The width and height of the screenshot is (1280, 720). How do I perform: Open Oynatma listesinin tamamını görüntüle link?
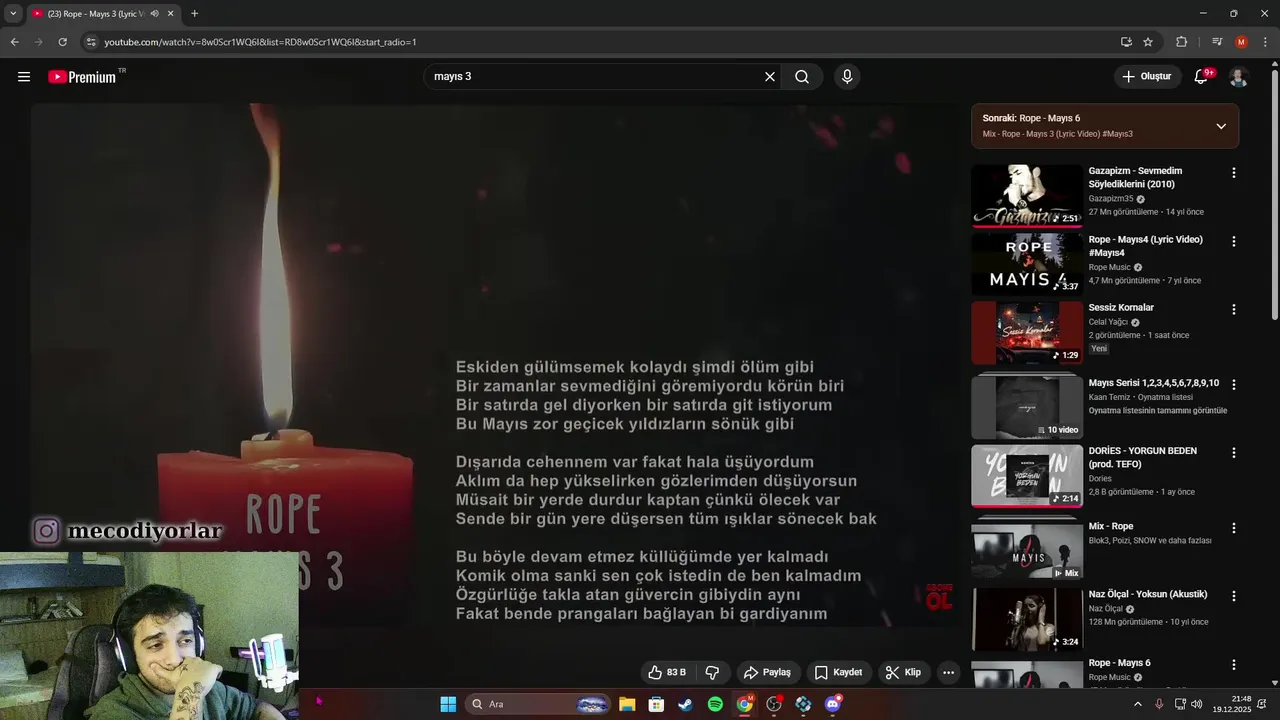coord(1158,410)
